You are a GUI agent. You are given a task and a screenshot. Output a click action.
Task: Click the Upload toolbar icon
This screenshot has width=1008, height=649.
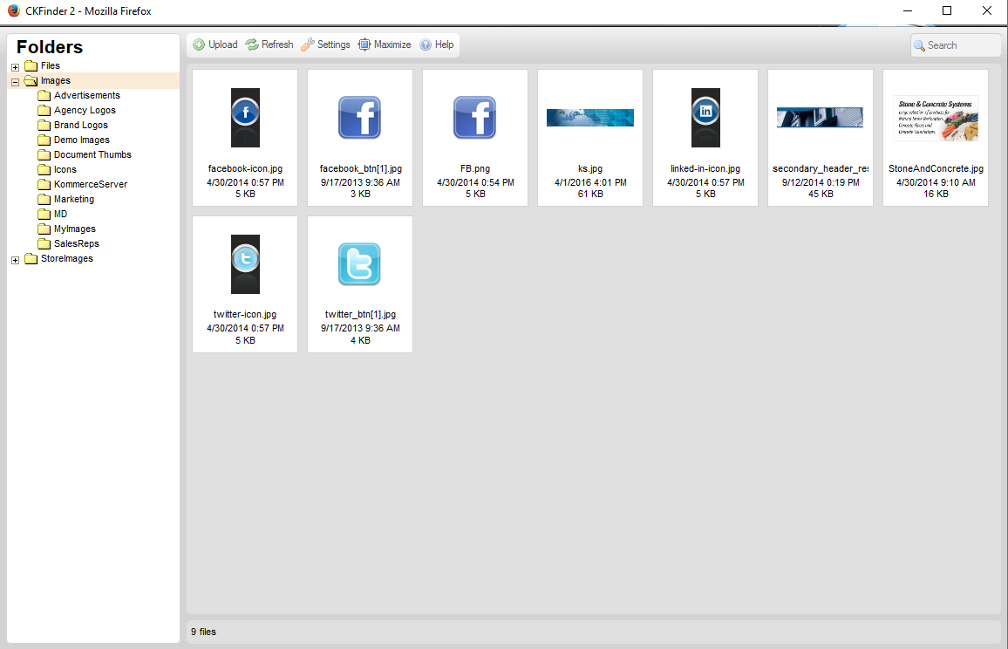point(199,45)
